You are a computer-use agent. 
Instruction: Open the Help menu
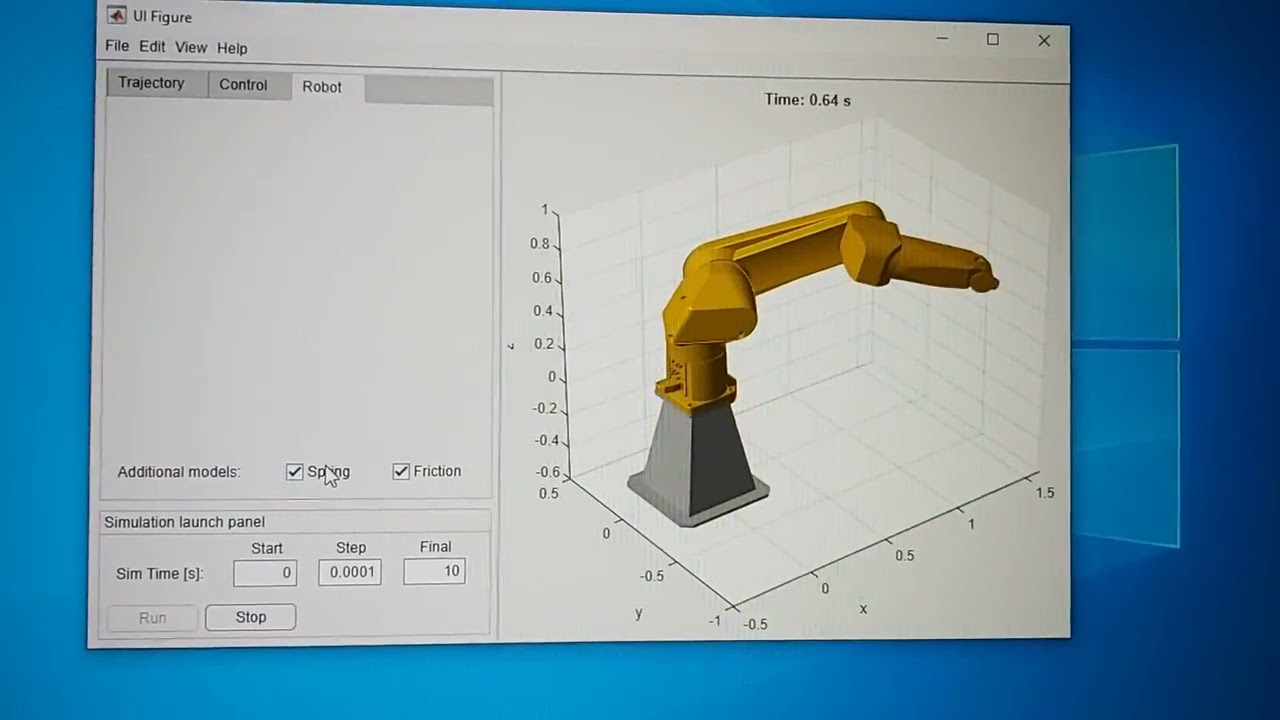tap(232, 48)
